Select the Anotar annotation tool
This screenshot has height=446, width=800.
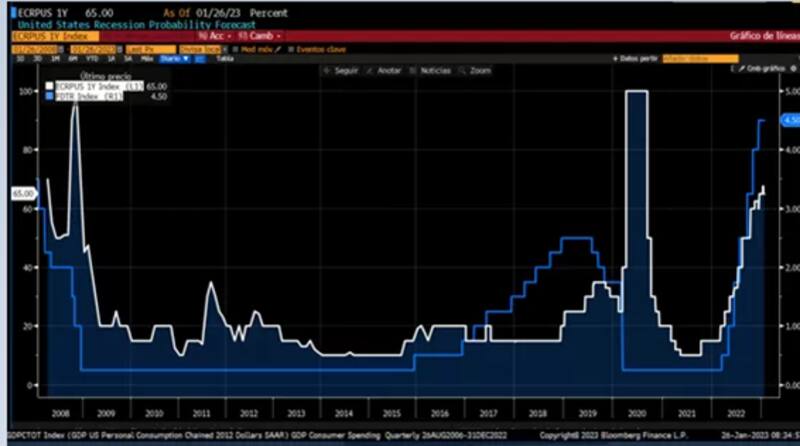(x=387, y=71)
